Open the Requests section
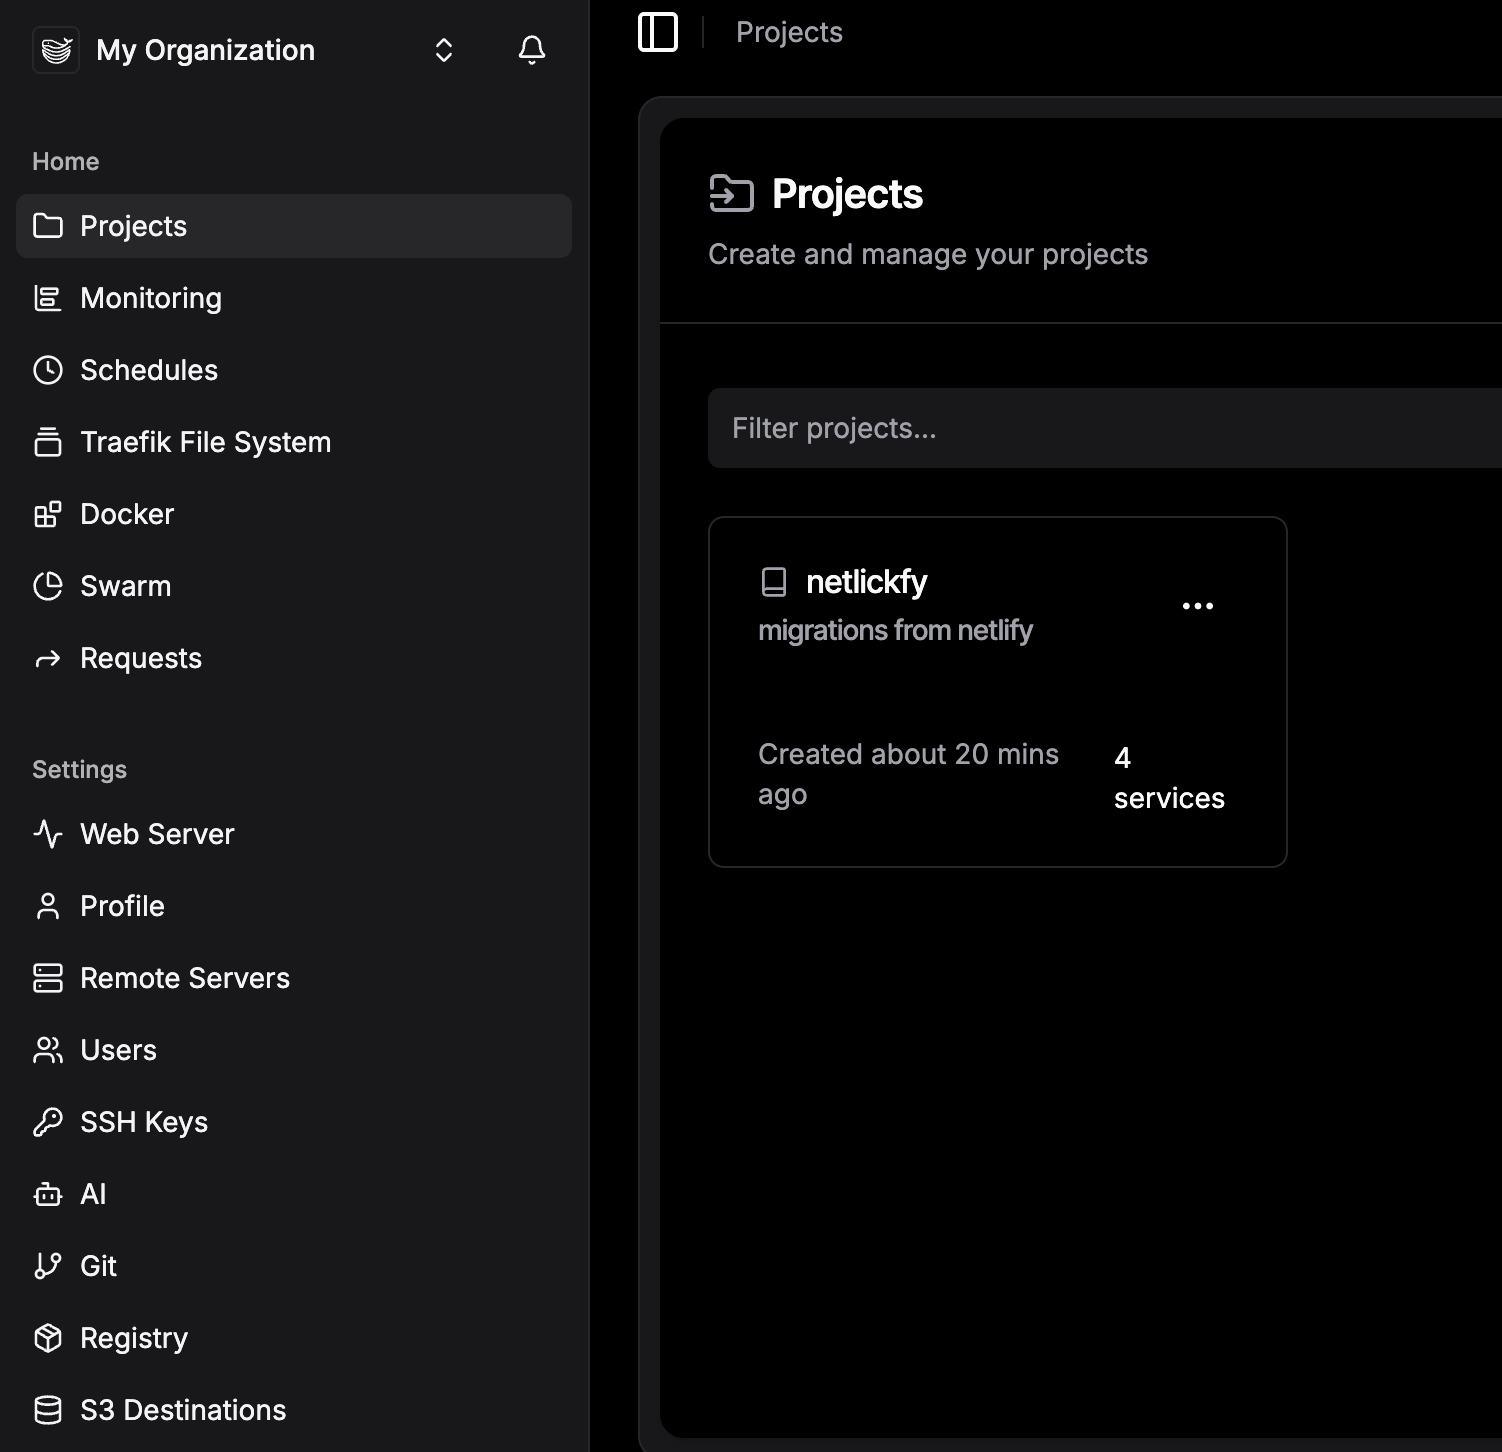 (x=141, y=658)
